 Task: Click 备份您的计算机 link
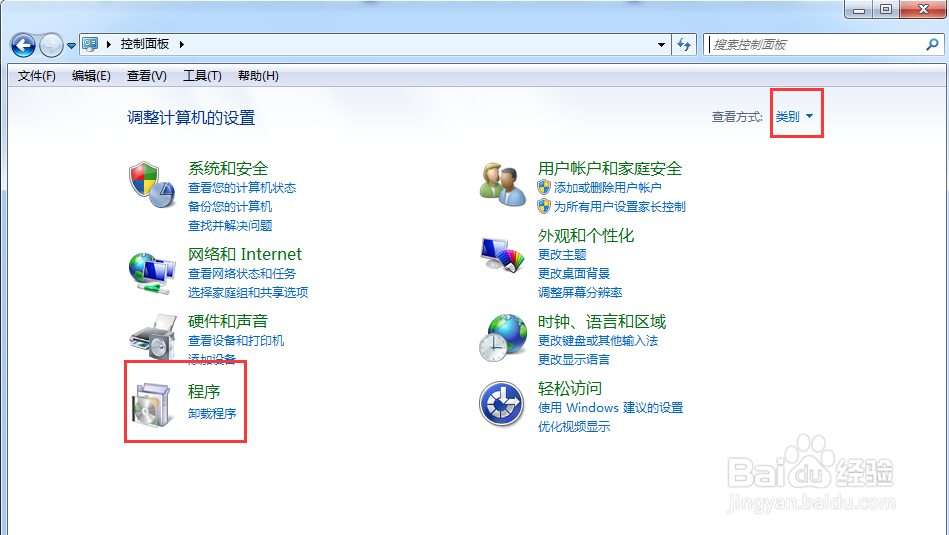tap(229, 206)
